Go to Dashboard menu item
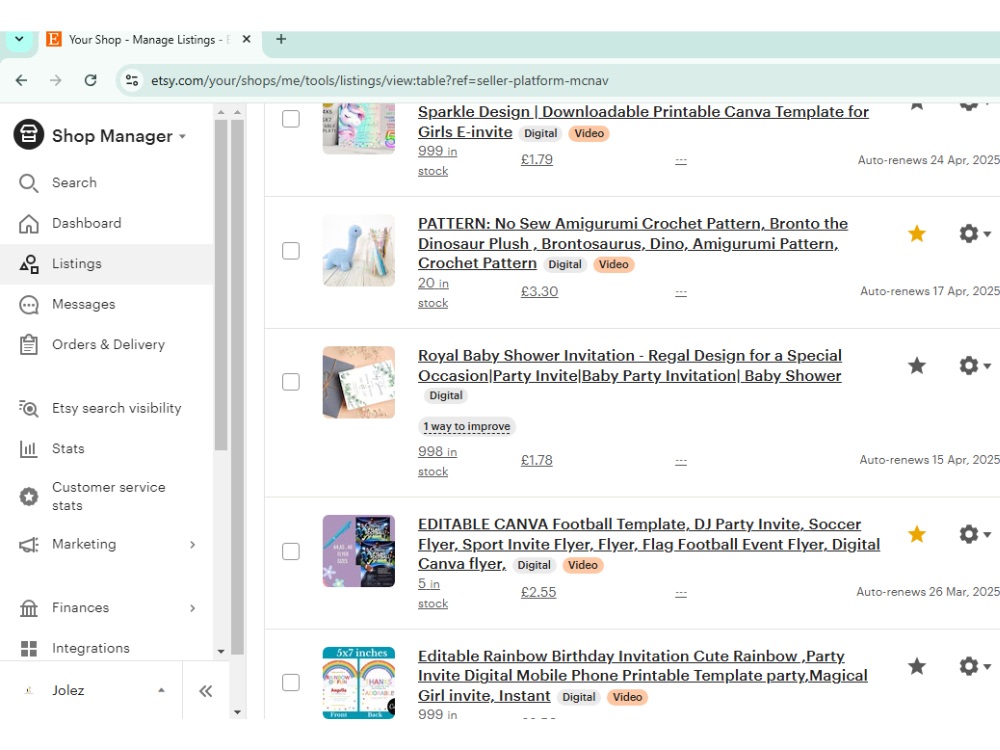 pyautogui.click(x=87, y=223)
